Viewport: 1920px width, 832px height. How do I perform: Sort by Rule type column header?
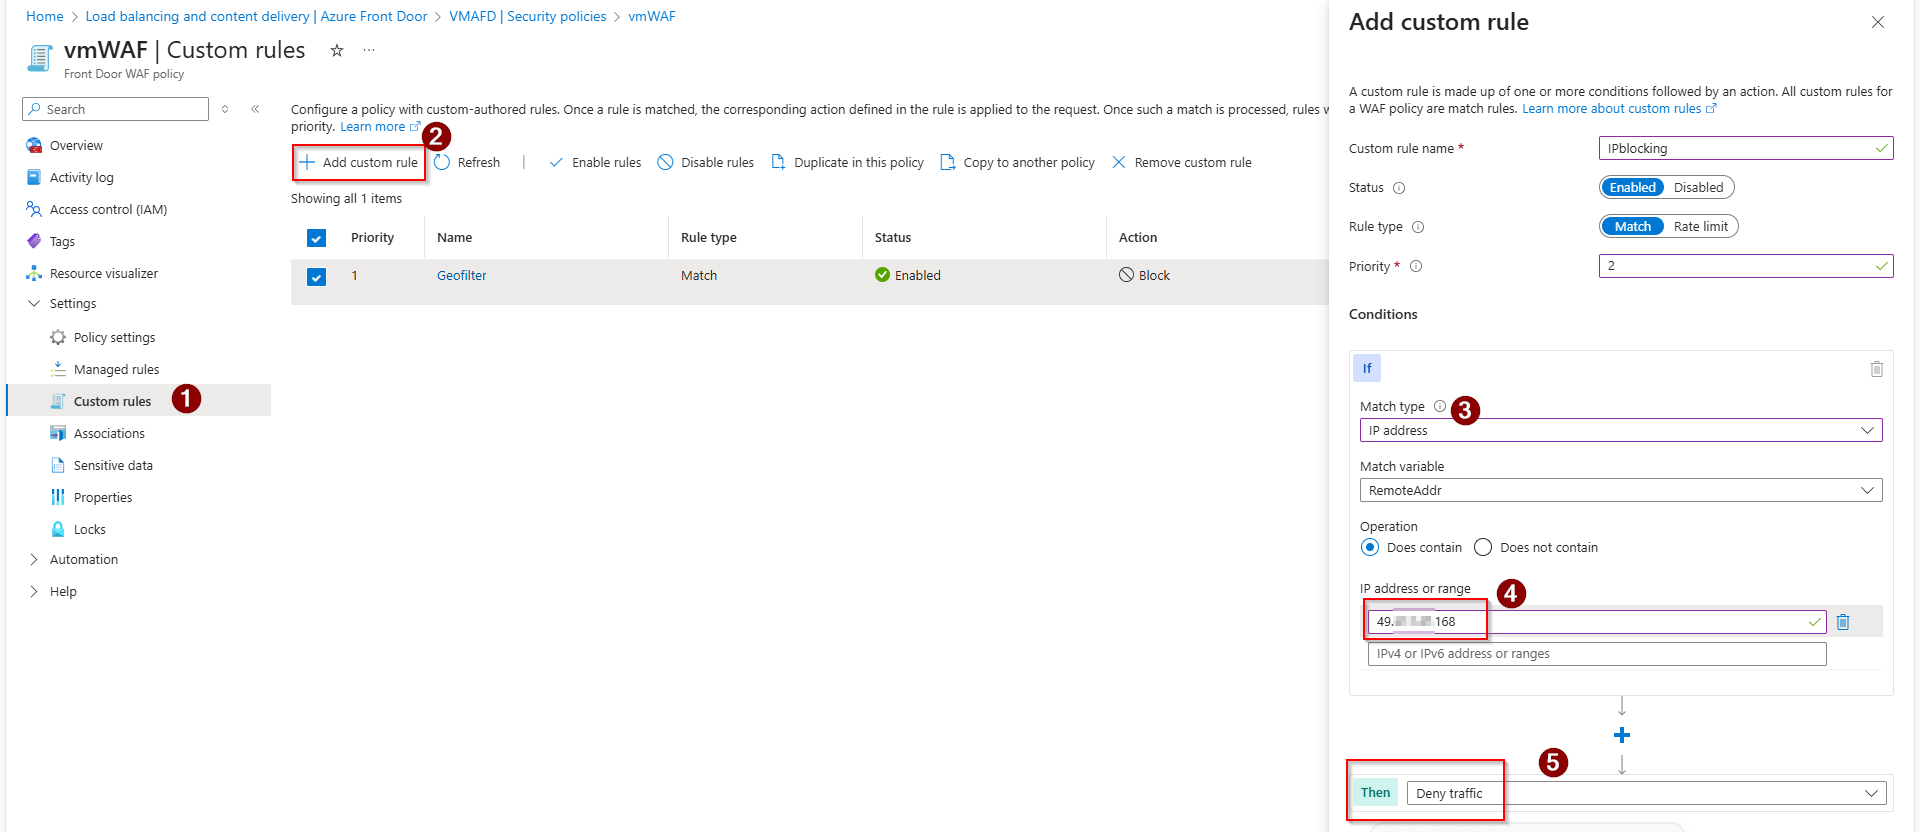click(x=708, y=237)
